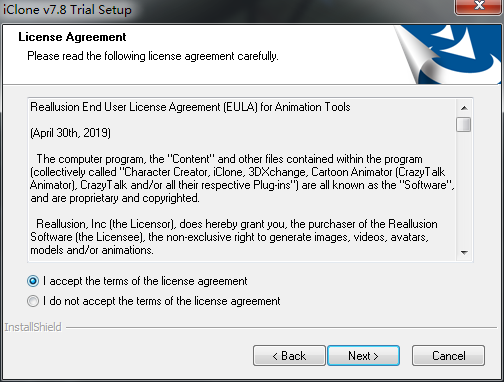
Task: Click the paragraph starting 'Reallusion, Inc (the Licensor)'
Action: point(234,237)
